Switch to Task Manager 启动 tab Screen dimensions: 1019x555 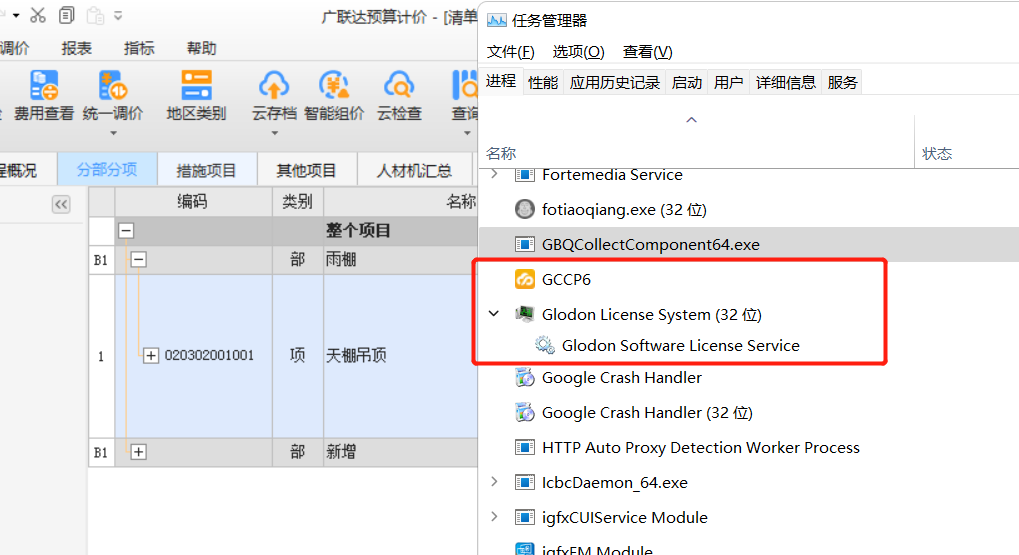point(687,83)
